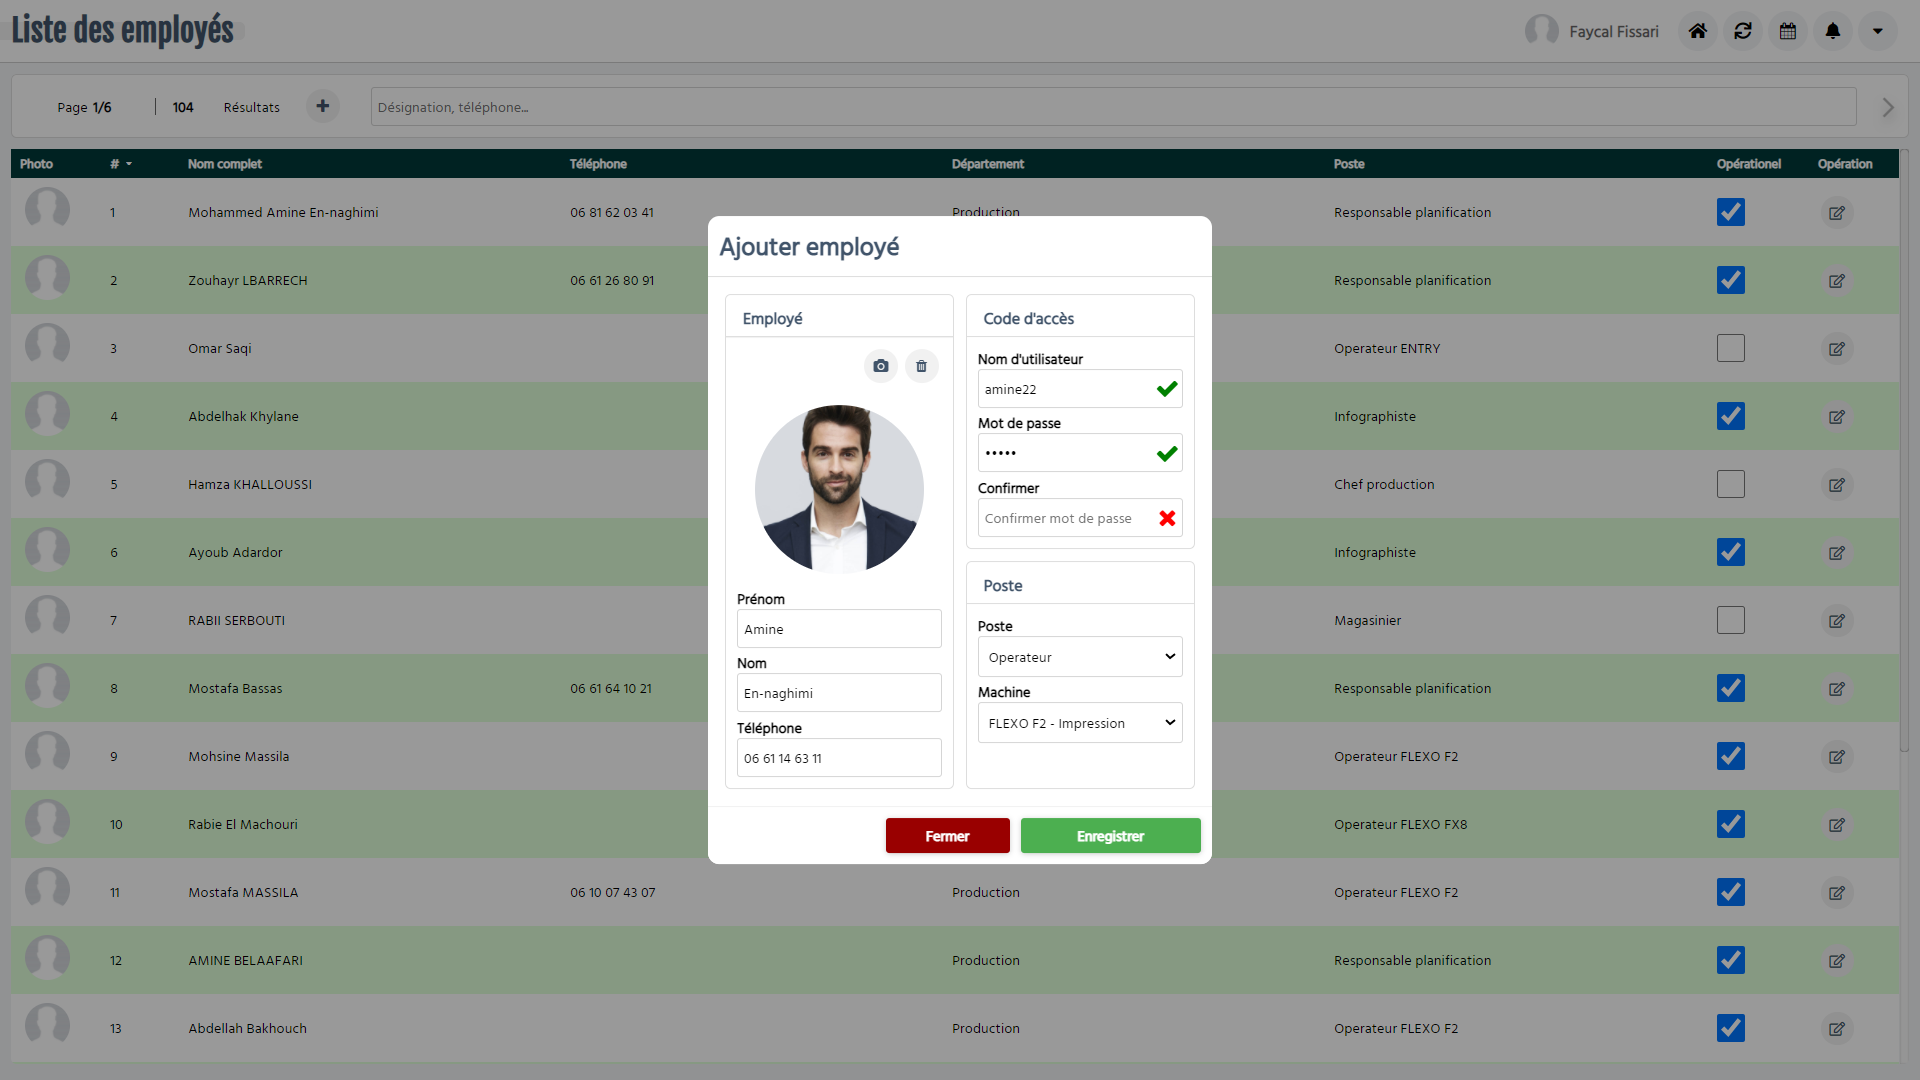The height and width of the screenshot is (1080, 1920).
Task: Open the home icon in header
Action: (1698, 31)
